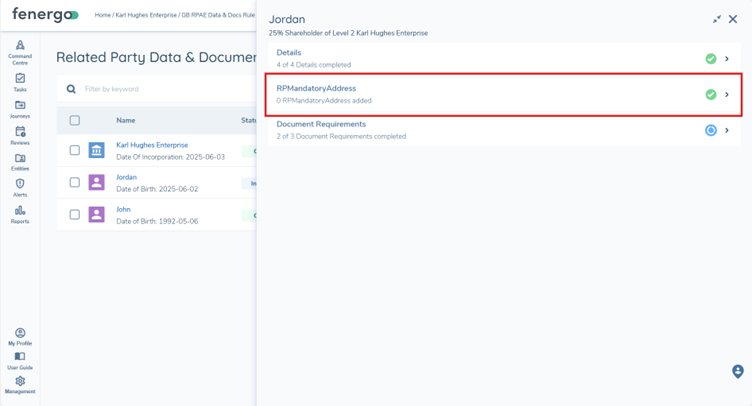The image size is (752, 406).
Task: Open John related party link
Action: 123,210
